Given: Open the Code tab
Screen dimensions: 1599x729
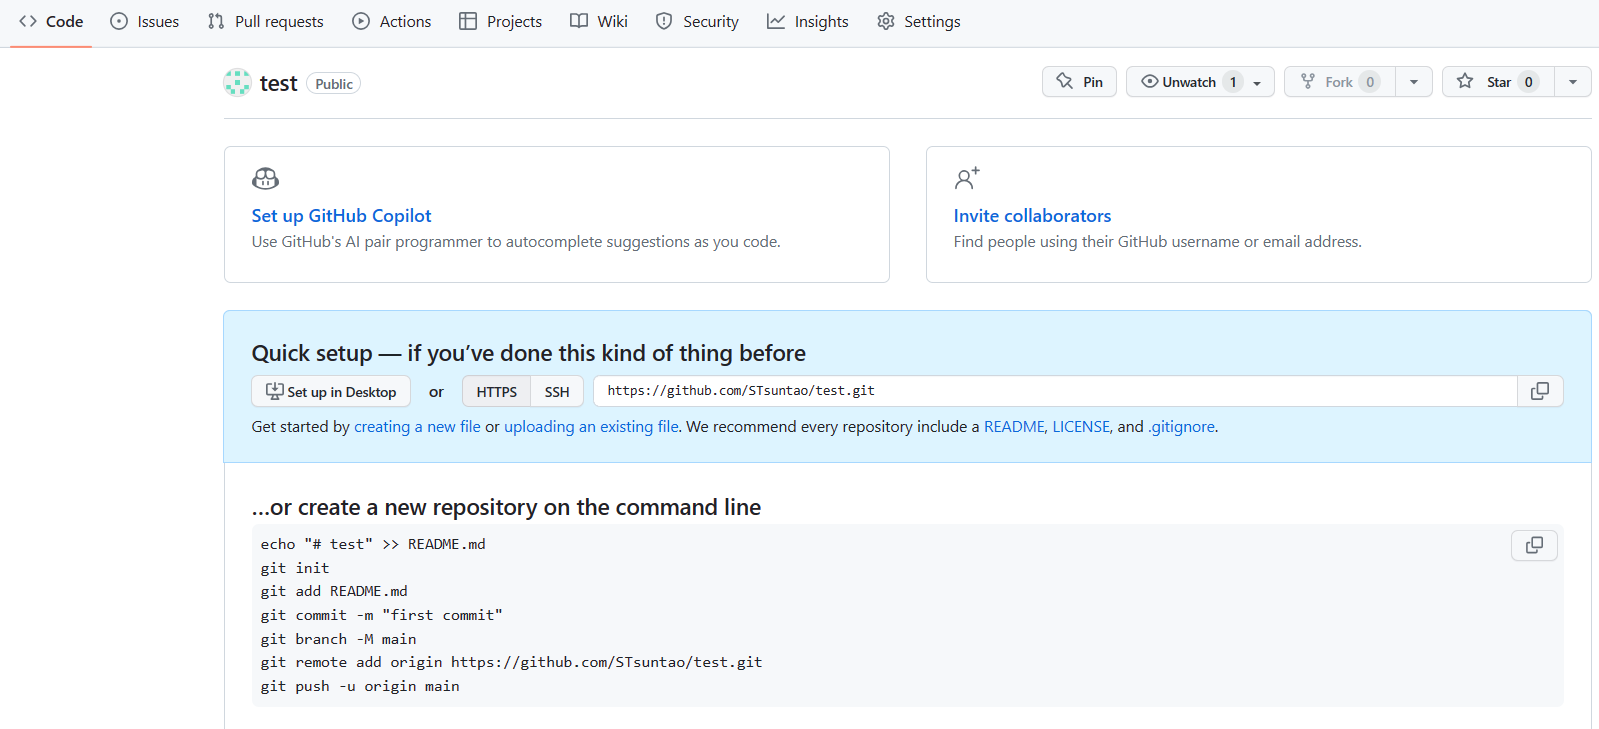Looking at the screenshot, I should point(51,21).
